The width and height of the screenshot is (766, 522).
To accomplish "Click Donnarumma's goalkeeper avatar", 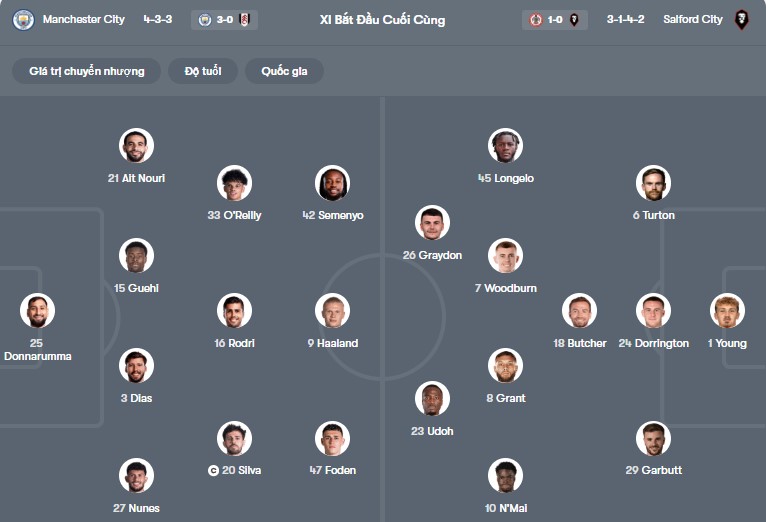I will point(37,311).
